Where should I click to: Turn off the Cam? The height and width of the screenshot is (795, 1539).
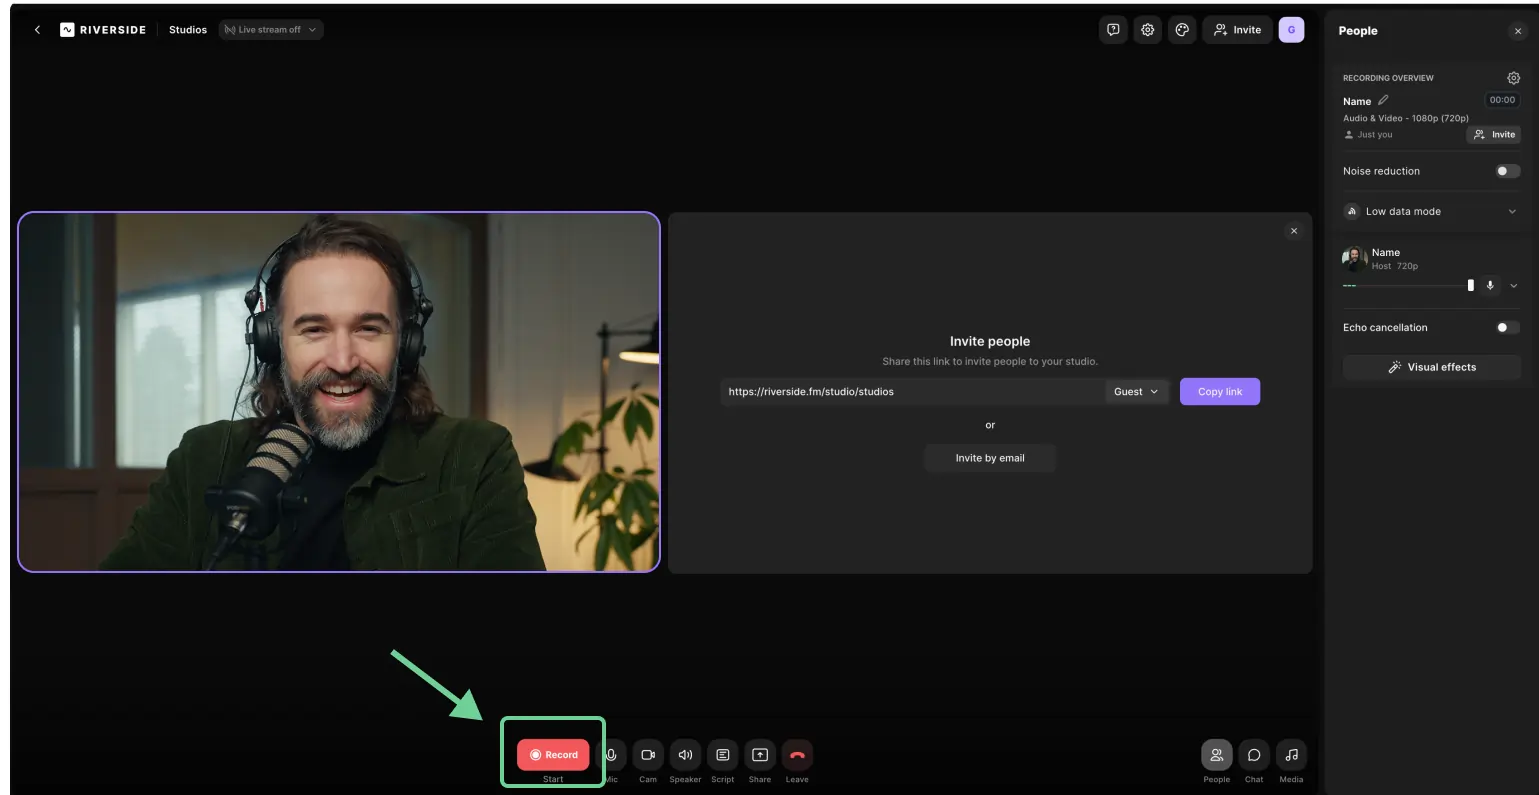[648, 755]
